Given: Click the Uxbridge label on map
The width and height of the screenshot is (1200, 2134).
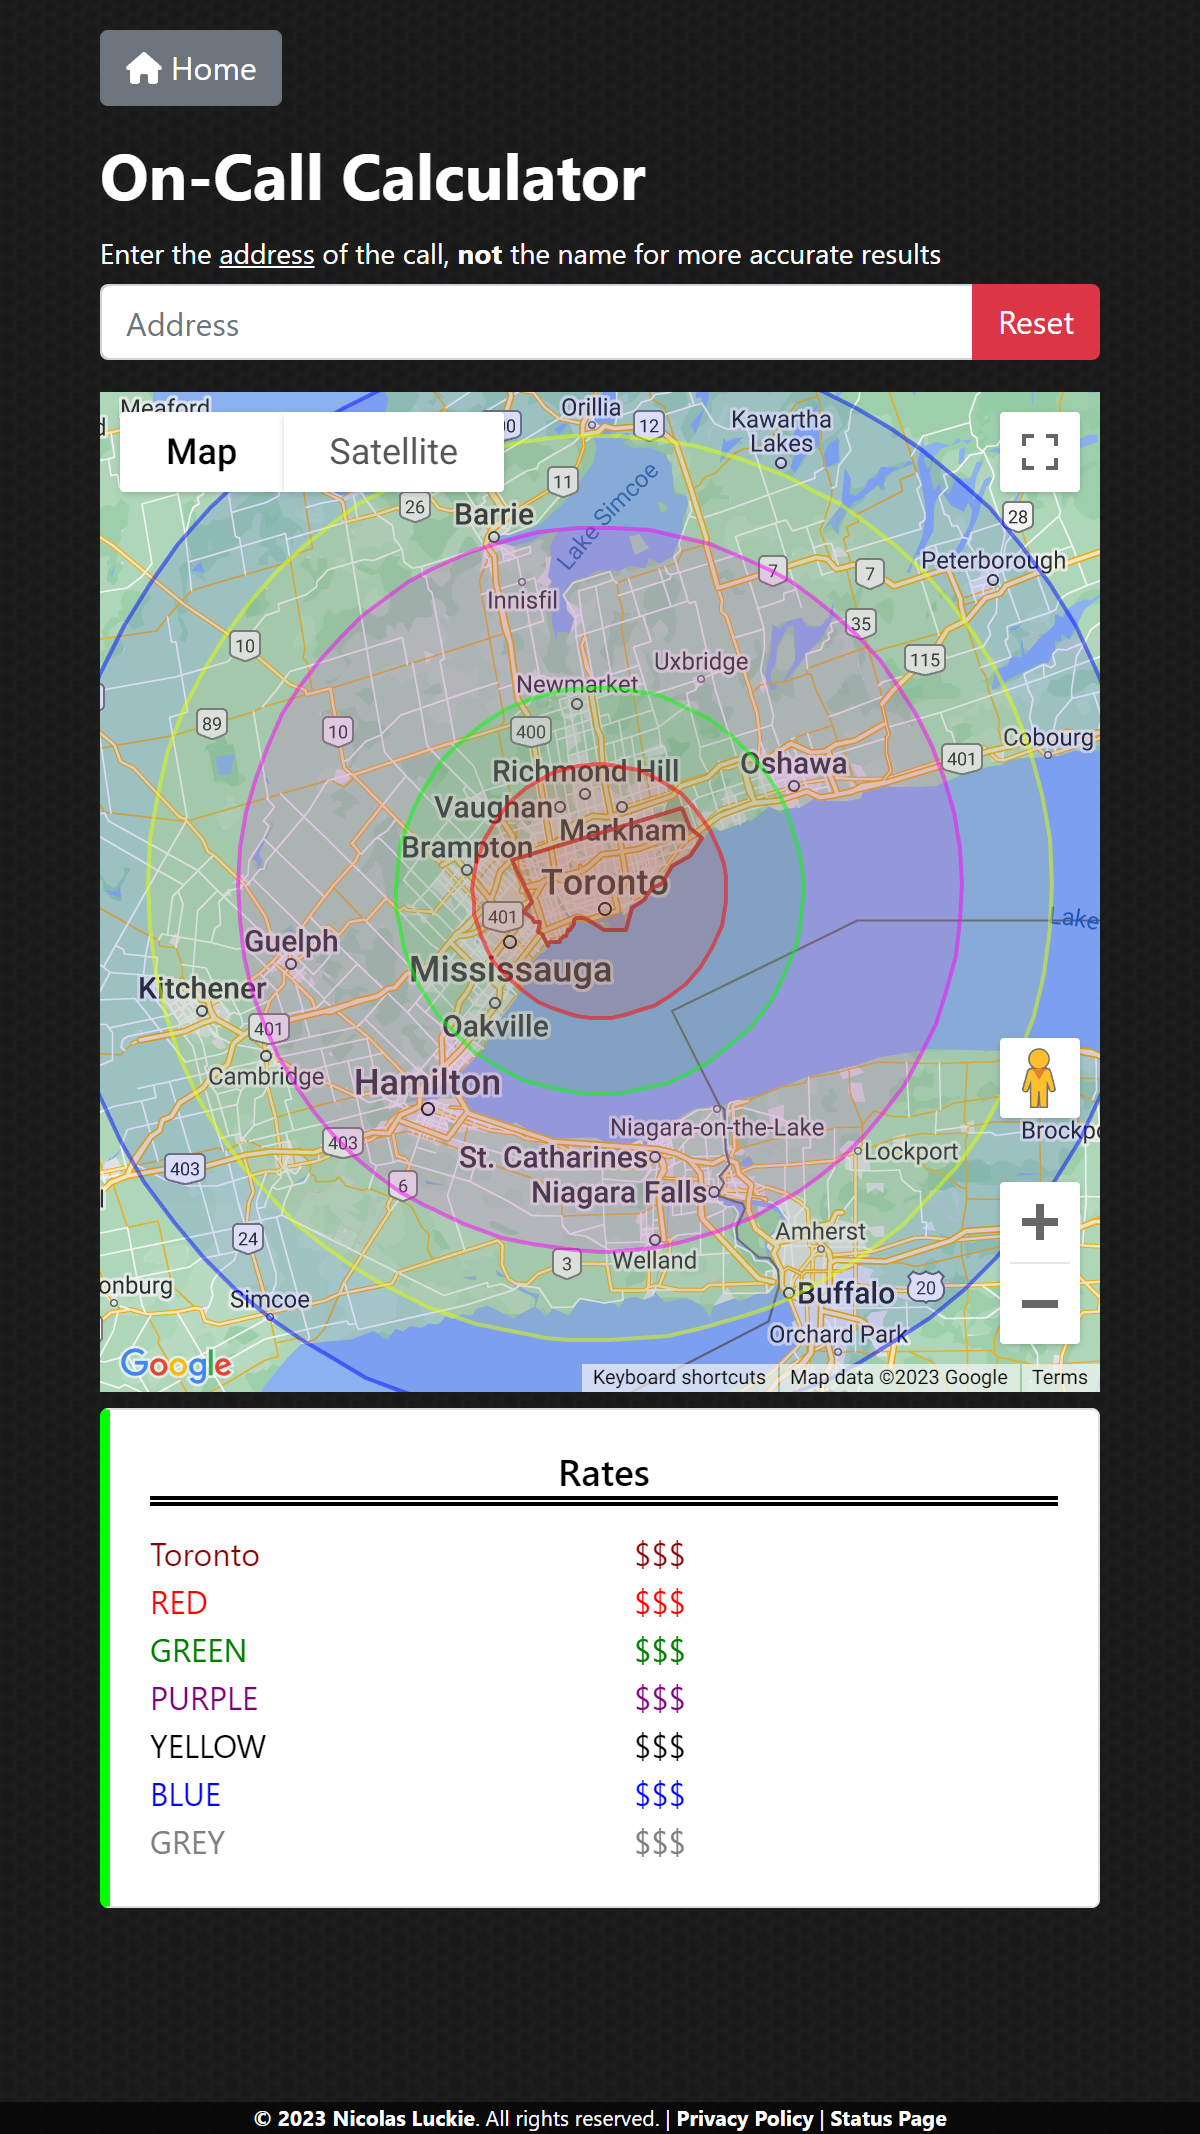Looking at the screenshot, I should pos(701,661).
